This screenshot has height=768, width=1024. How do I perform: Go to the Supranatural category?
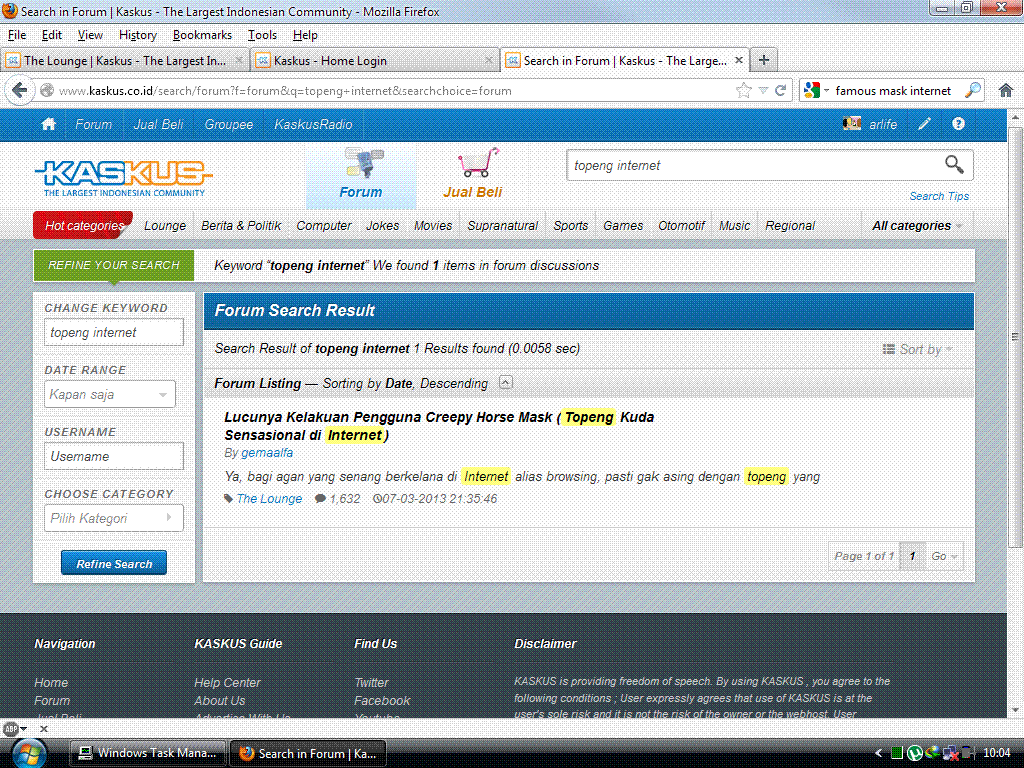coord(502,226)
